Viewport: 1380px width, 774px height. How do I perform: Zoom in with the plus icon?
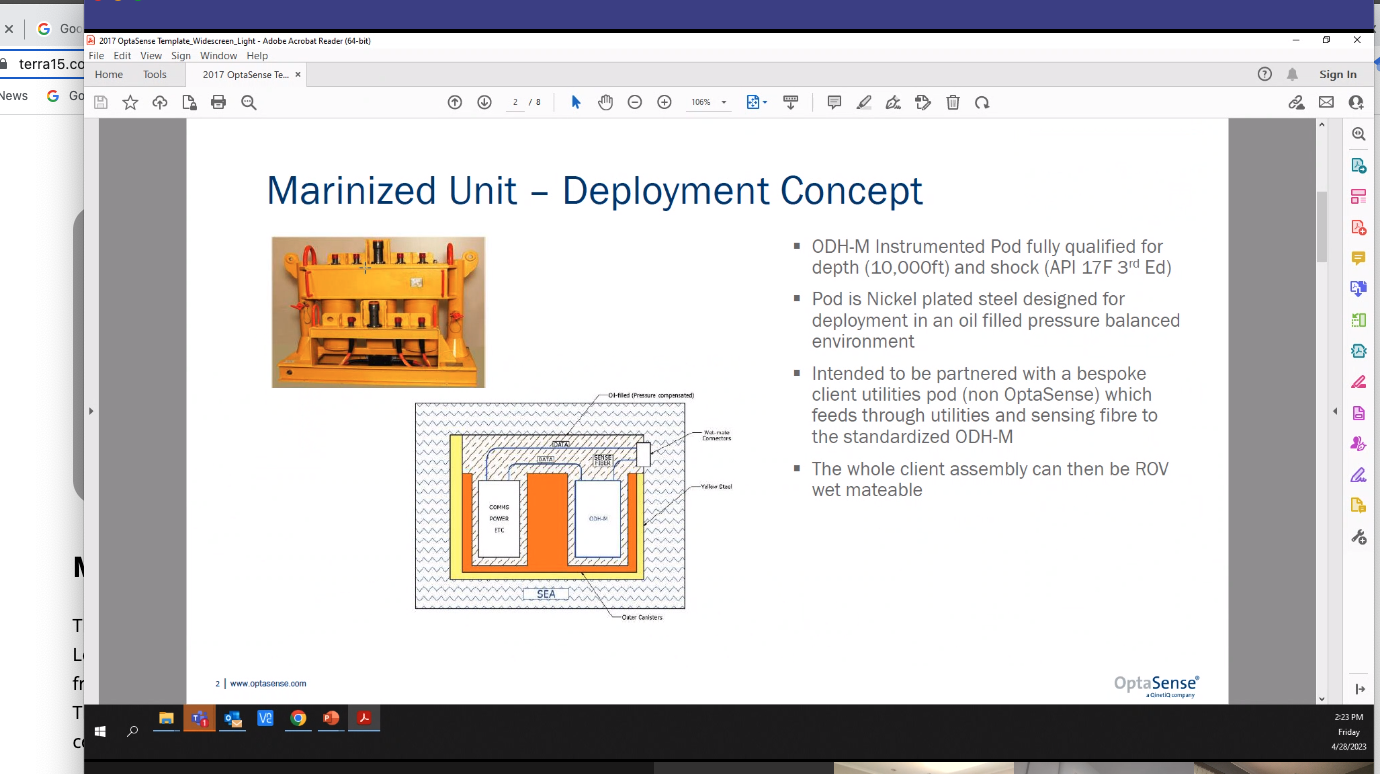point(664,102)
